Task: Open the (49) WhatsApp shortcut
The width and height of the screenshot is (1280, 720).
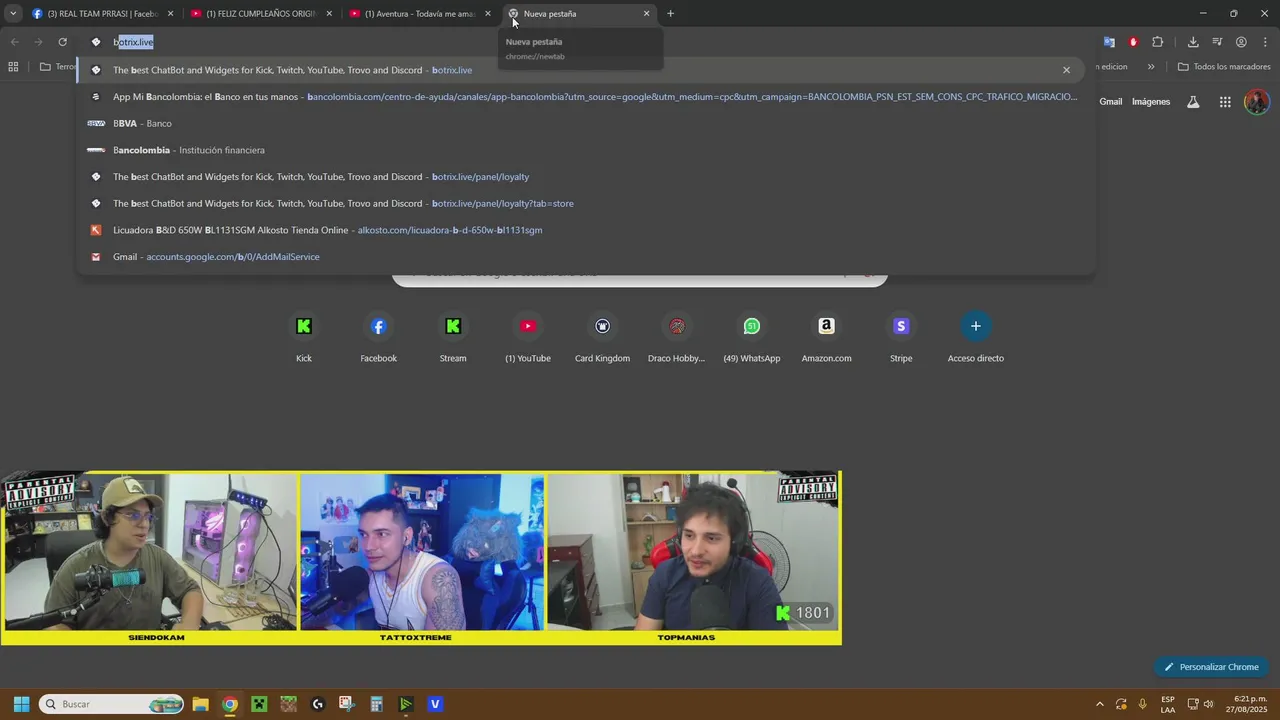Action: click(x=752, y=338)
